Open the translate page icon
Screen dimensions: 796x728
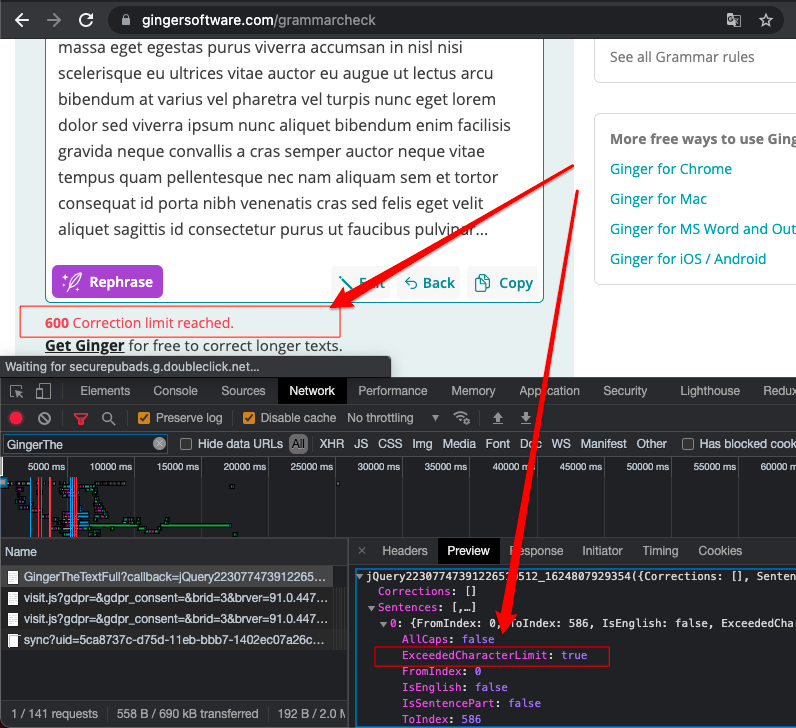point(734,20)
